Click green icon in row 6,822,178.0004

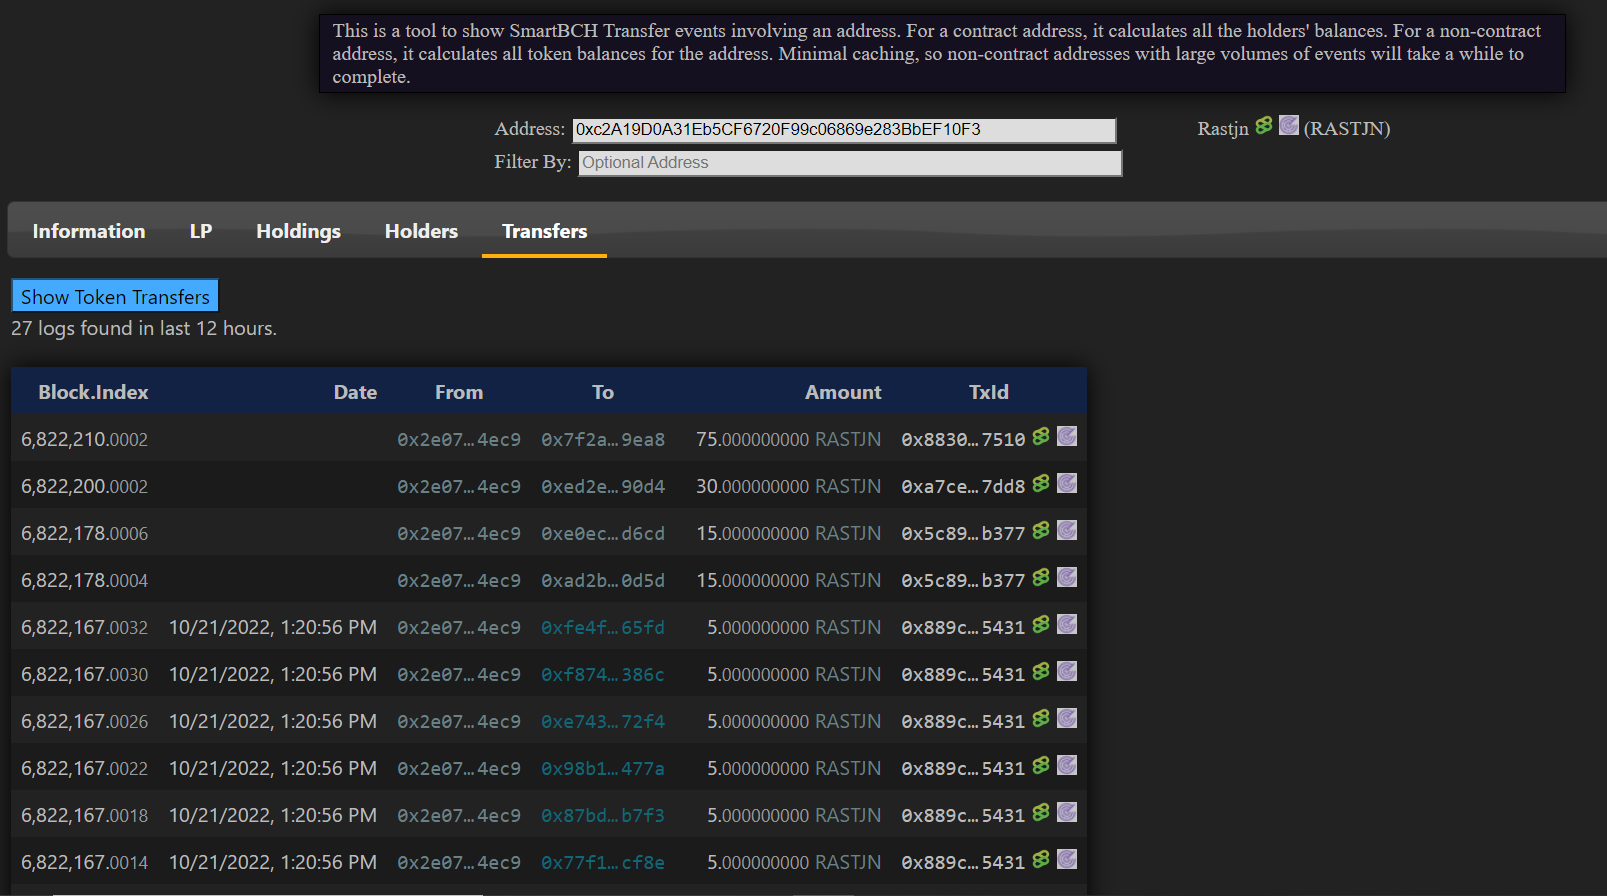(x=1041, y=577)
